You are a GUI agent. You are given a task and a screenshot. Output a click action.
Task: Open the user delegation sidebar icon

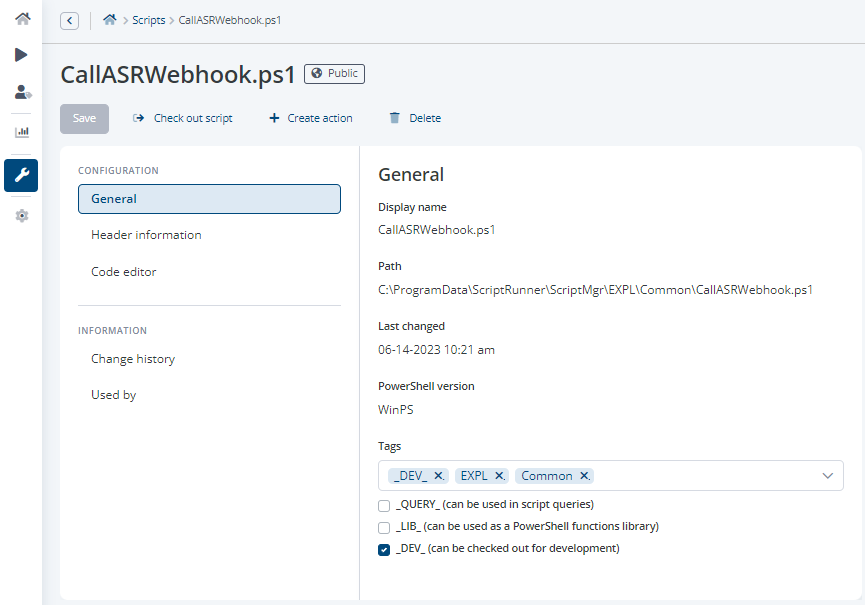[x=21, y=92]
